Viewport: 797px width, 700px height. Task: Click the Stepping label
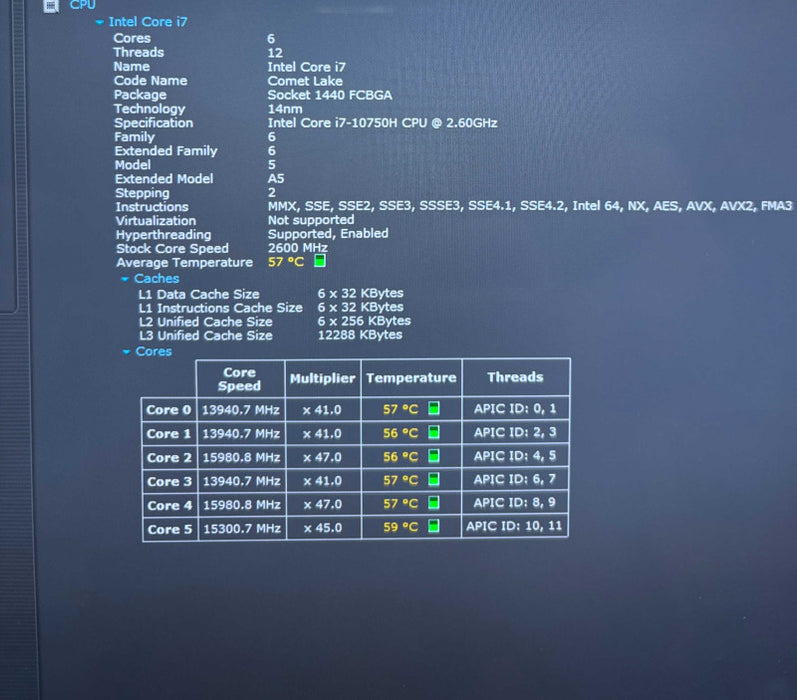pyautogui.click(x=142, y=193)
